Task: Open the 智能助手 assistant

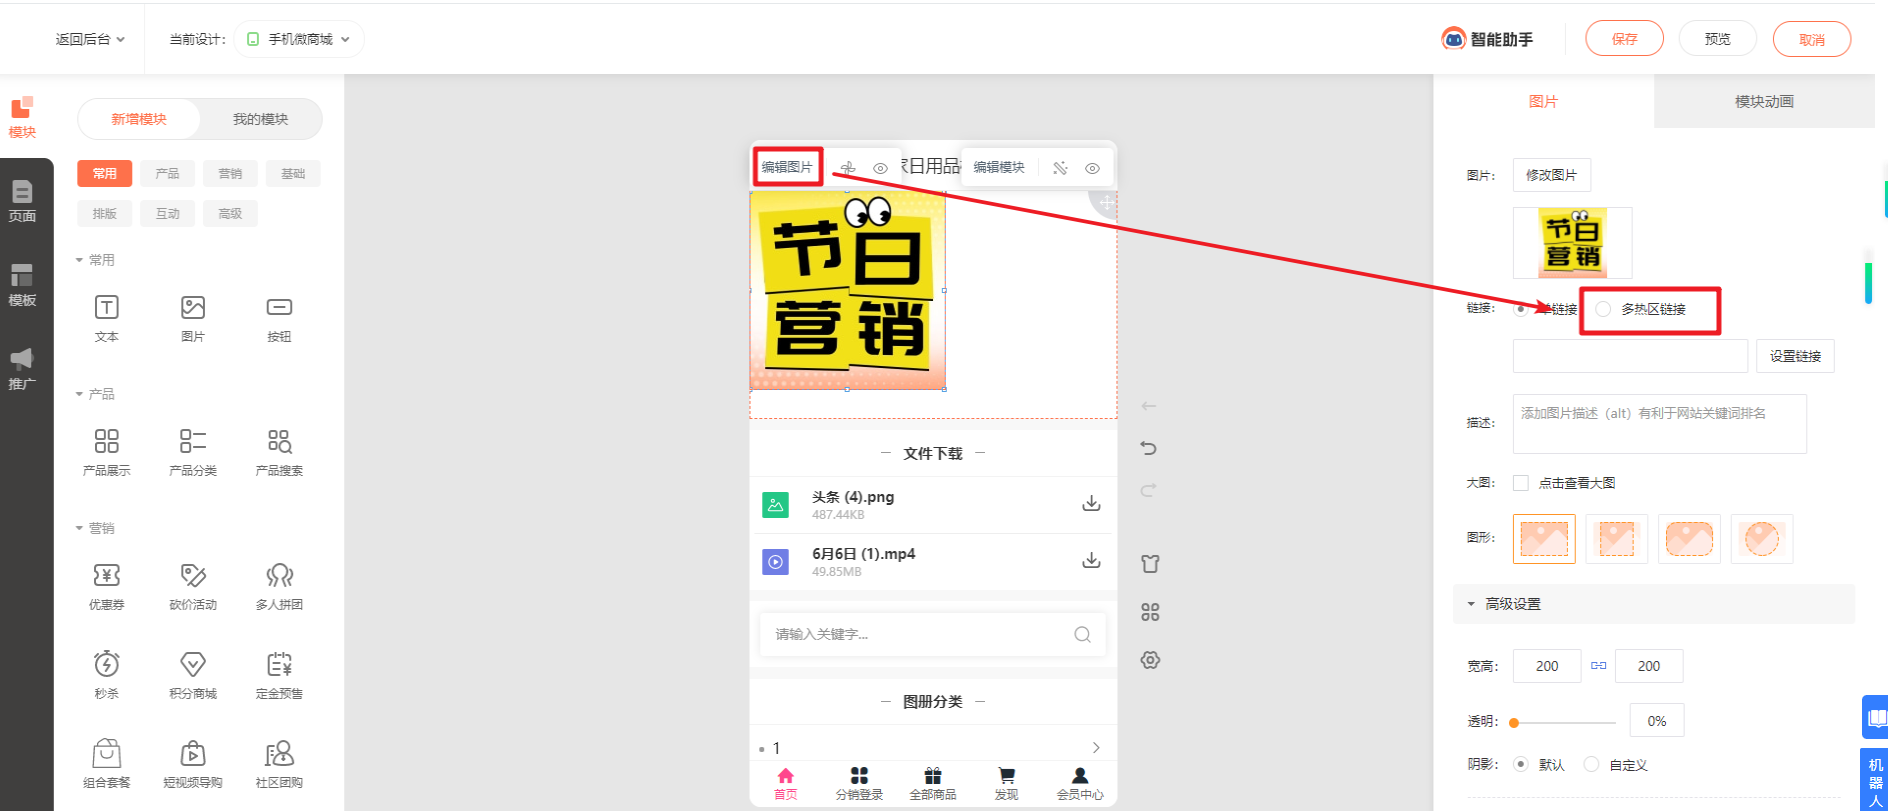Action: [x=1487, y=39]
